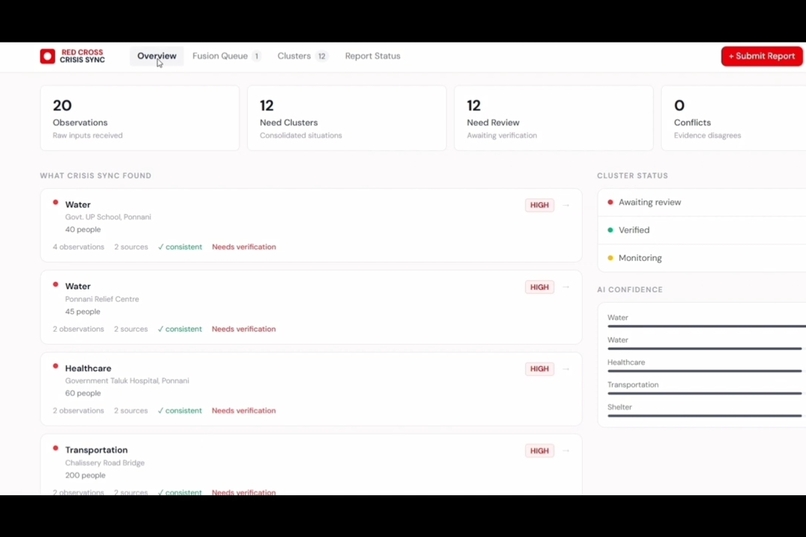
Task: Click the red dot beside Healthcare cluster
Action: (x=56, y=366)
